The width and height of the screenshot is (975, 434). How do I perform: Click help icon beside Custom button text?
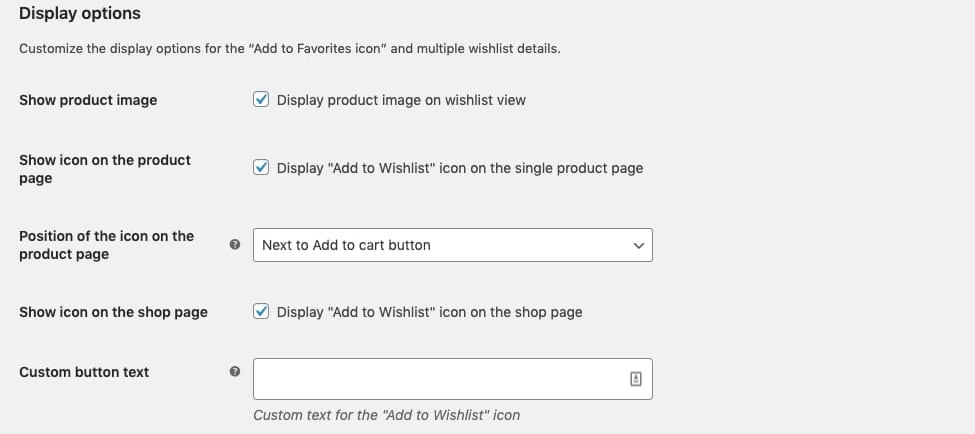point(235,372)
